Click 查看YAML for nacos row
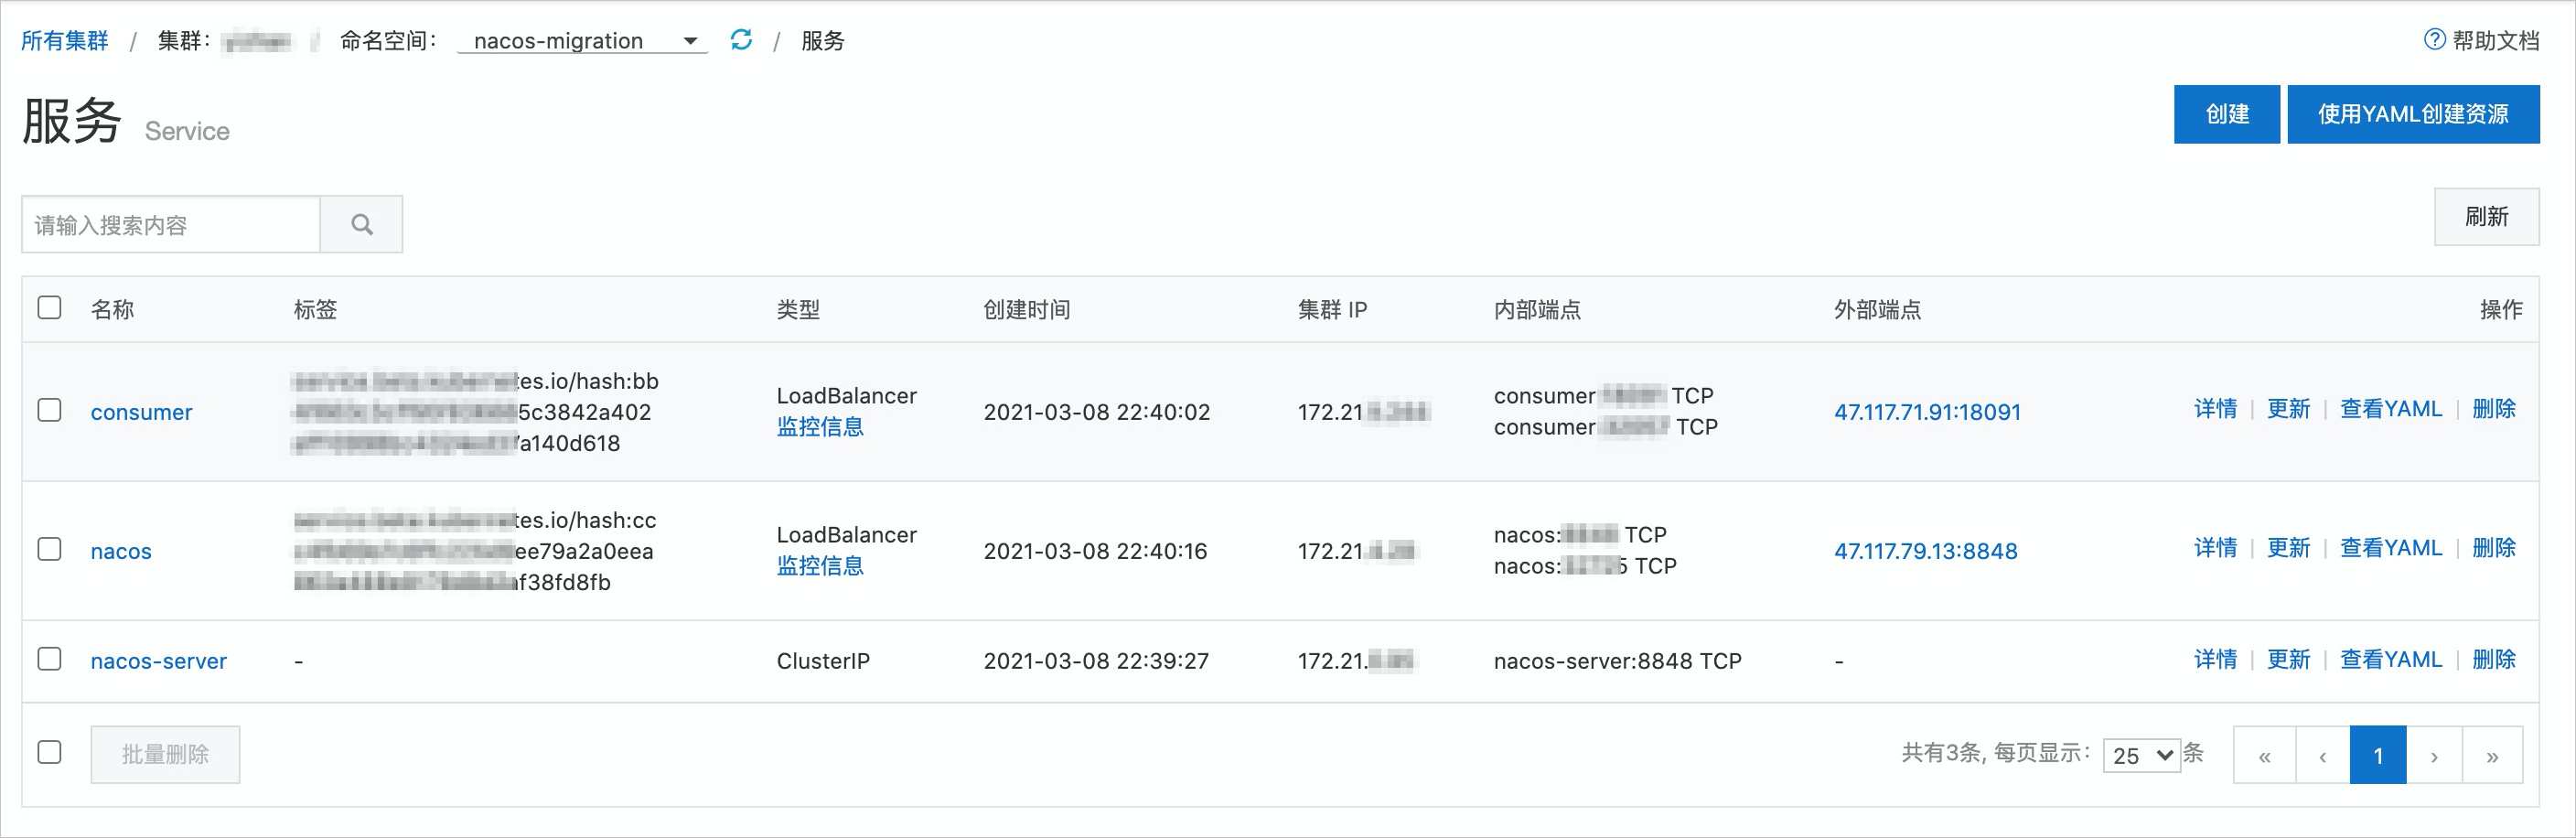The height and width of the screenshot is (838, 2576). [2391, 548]
